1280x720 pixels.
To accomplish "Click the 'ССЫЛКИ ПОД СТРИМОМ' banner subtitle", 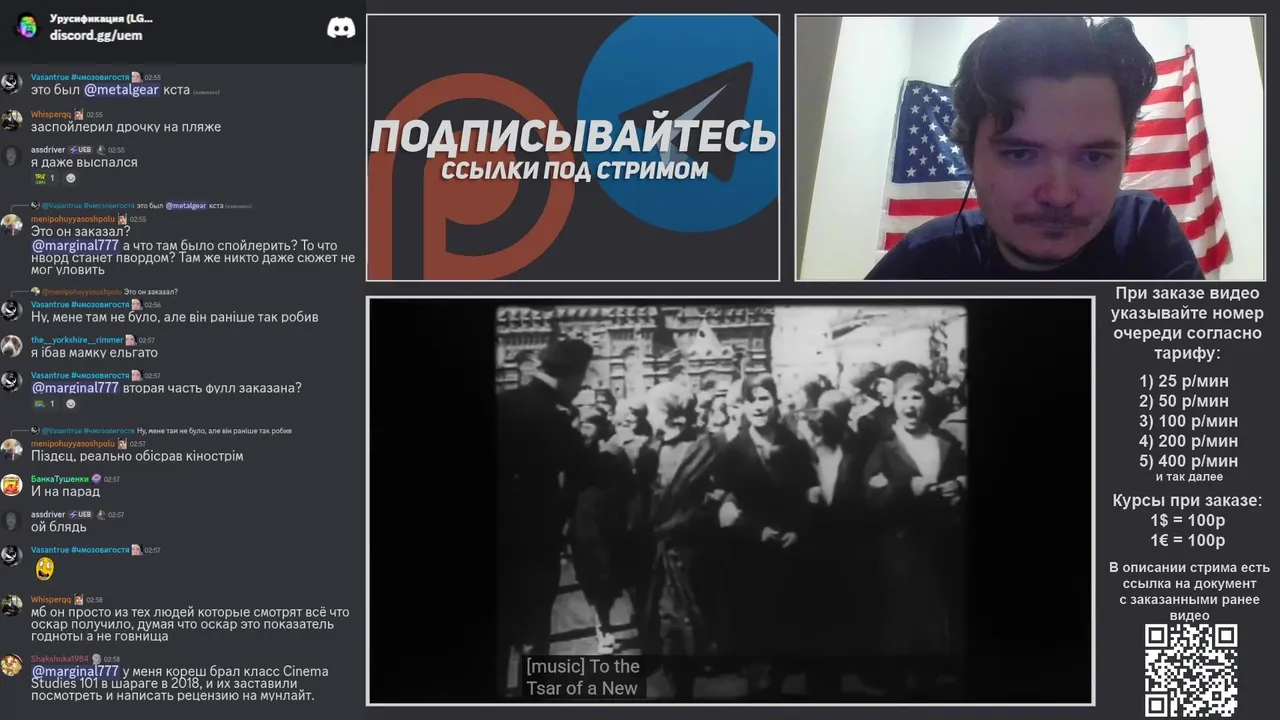I will [574, 170].
